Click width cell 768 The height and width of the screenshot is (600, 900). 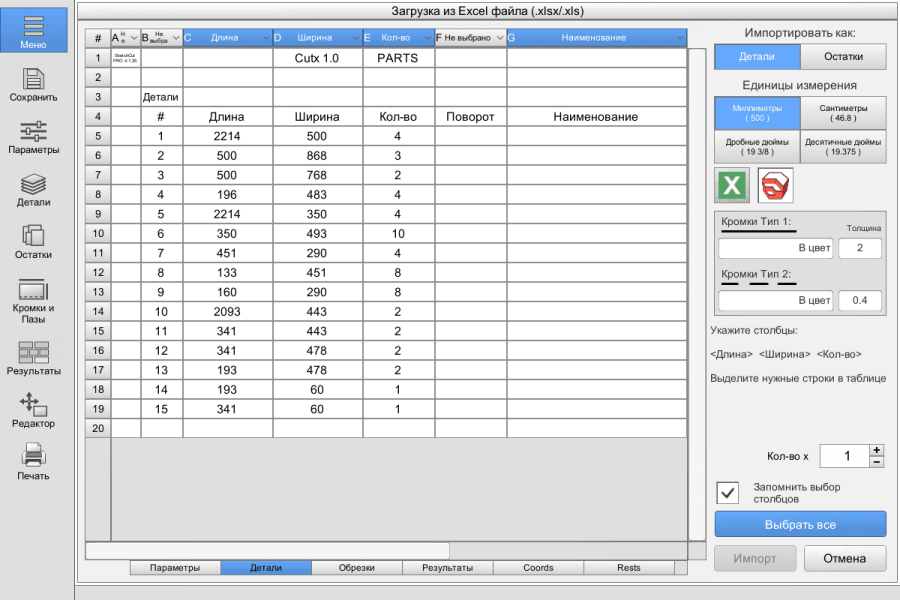point(318,175)
